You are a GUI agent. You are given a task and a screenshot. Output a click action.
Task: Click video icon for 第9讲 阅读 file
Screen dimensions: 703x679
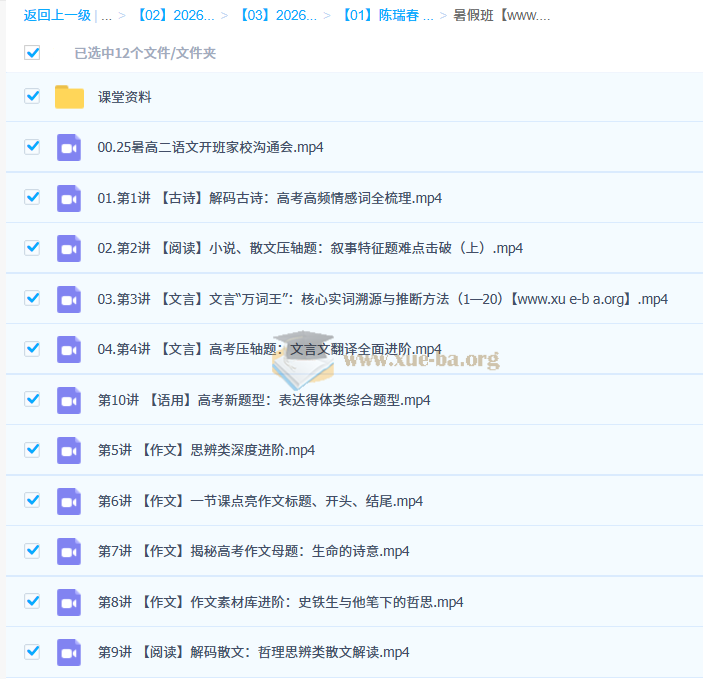coord(69,652)
